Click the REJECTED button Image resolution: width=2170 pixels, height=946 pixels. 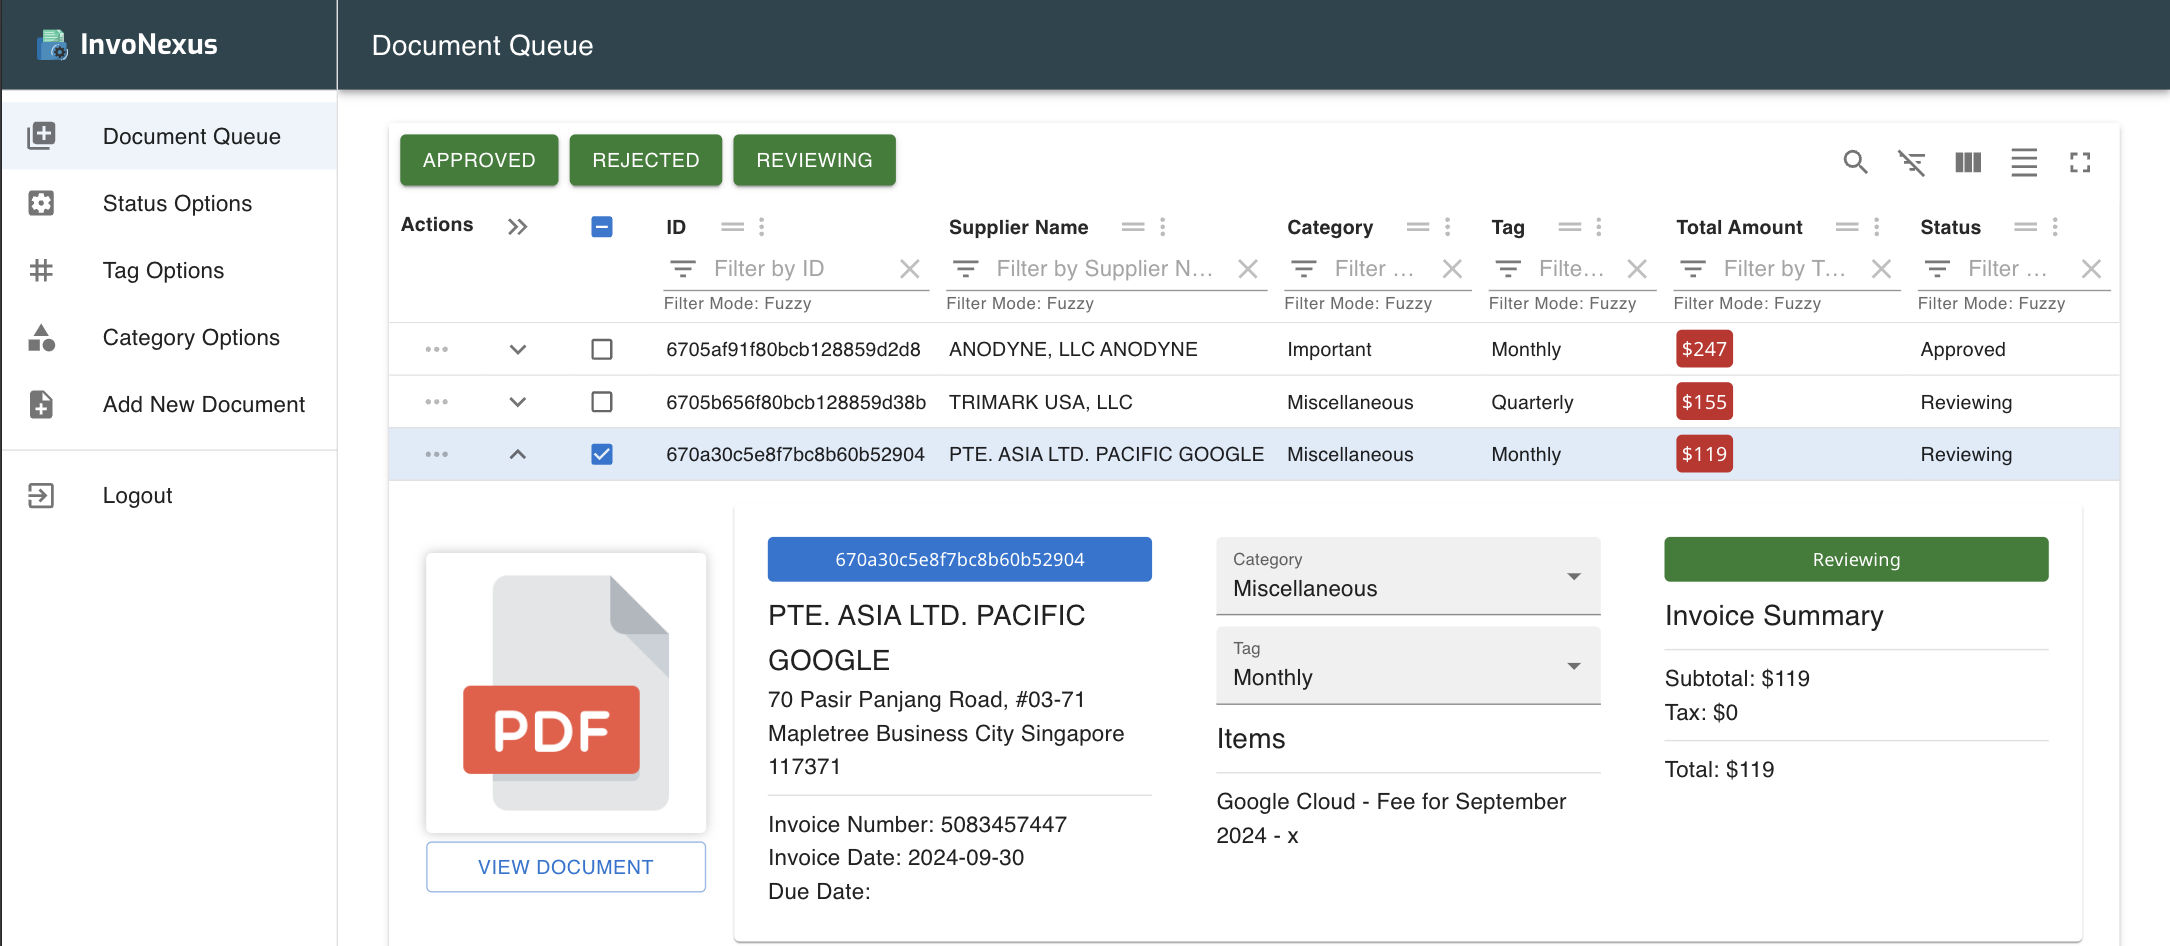[646, 160]
